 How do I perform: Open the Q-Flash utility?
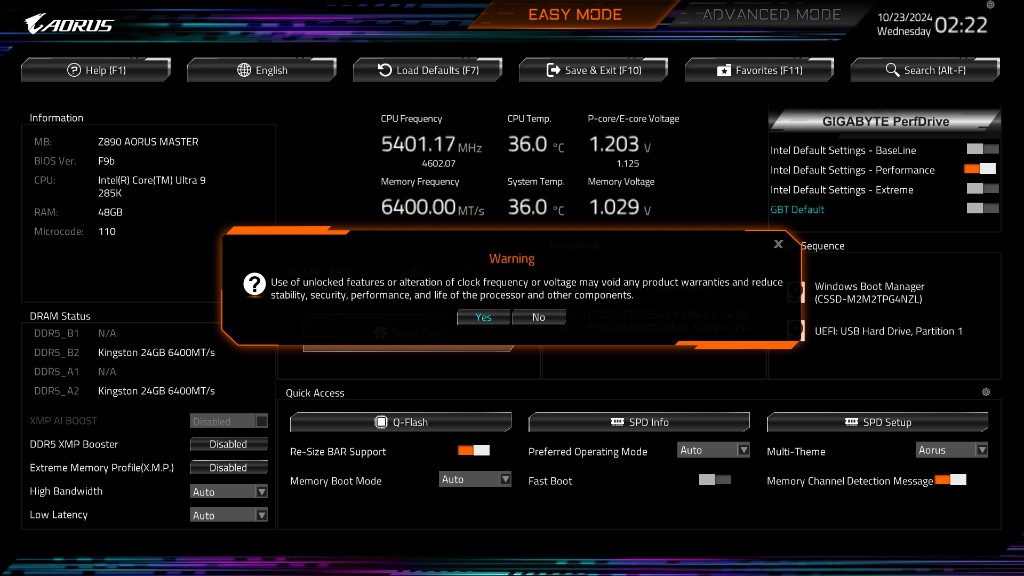(400, 422)
